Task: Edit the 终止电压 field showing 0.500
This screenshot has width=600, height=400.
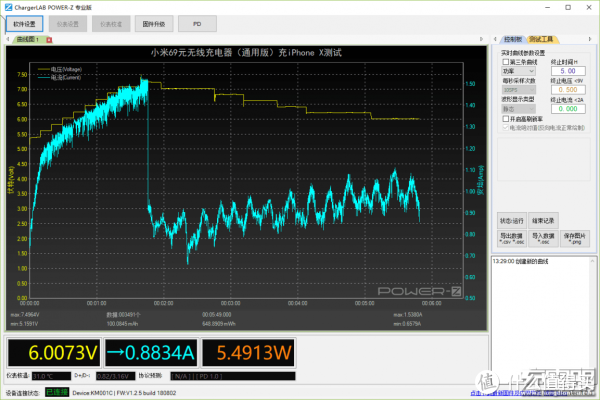Action: click(x=568, y=90)
